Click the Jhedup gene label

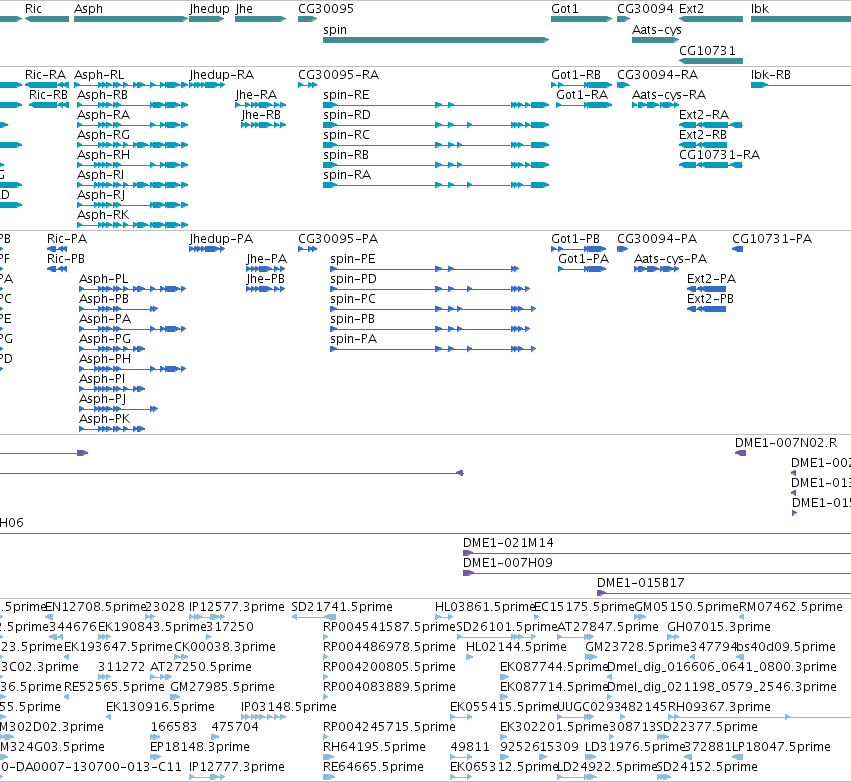click(209, 9)
